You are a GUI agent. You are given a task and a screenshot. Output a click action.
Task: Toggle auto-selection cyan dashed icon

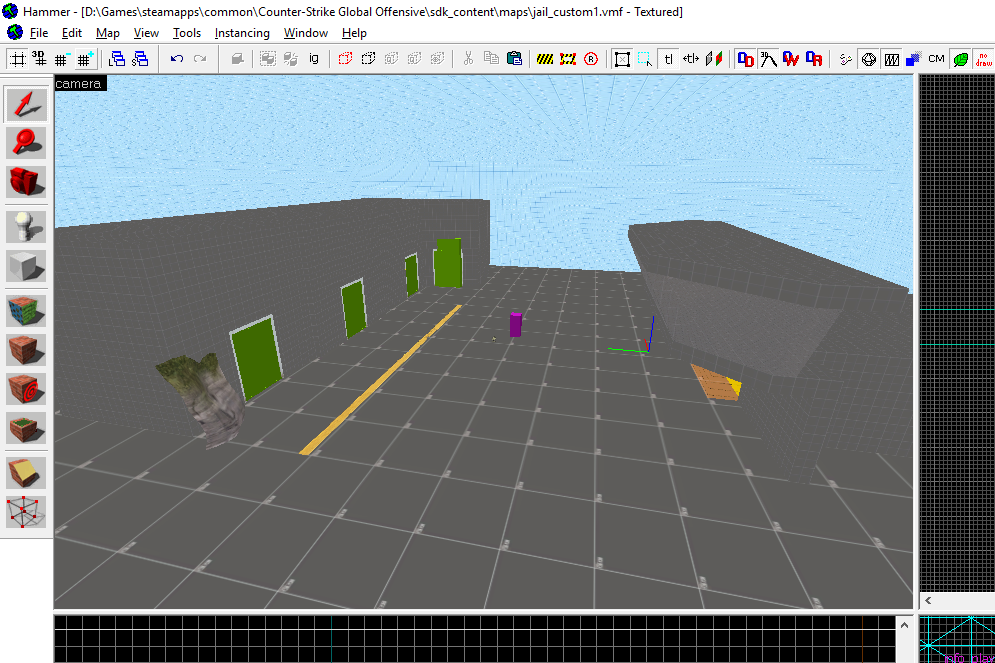point(645,59)
